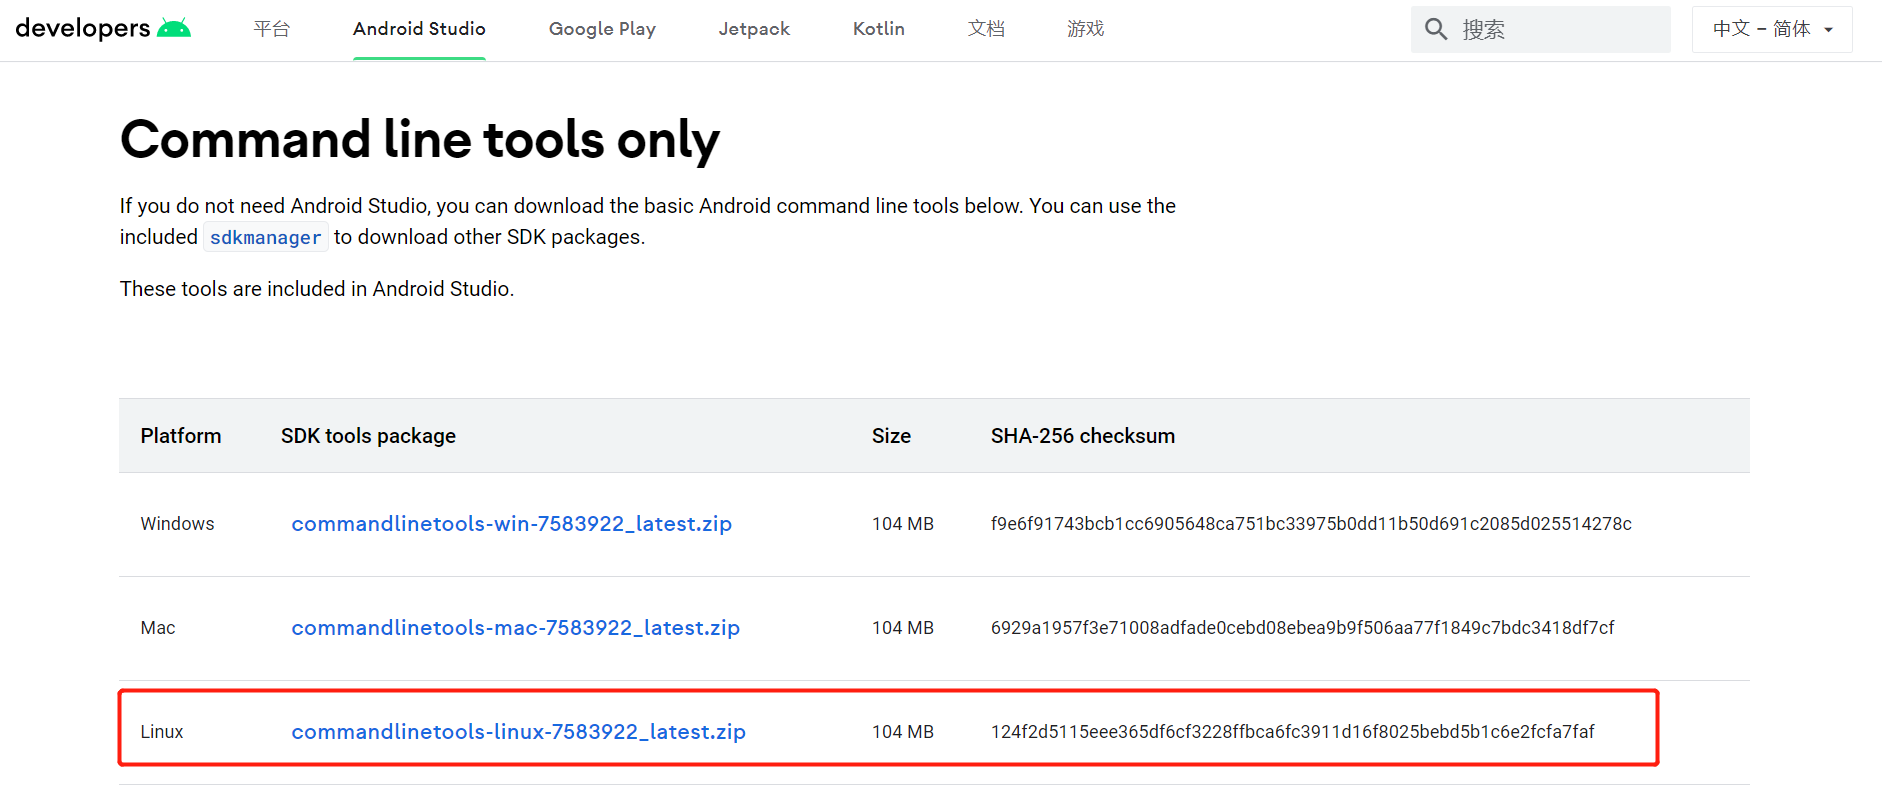Open the Jetpack navigation tab
Viewport: 1882px width, 807px height.
tap(754, 29)
